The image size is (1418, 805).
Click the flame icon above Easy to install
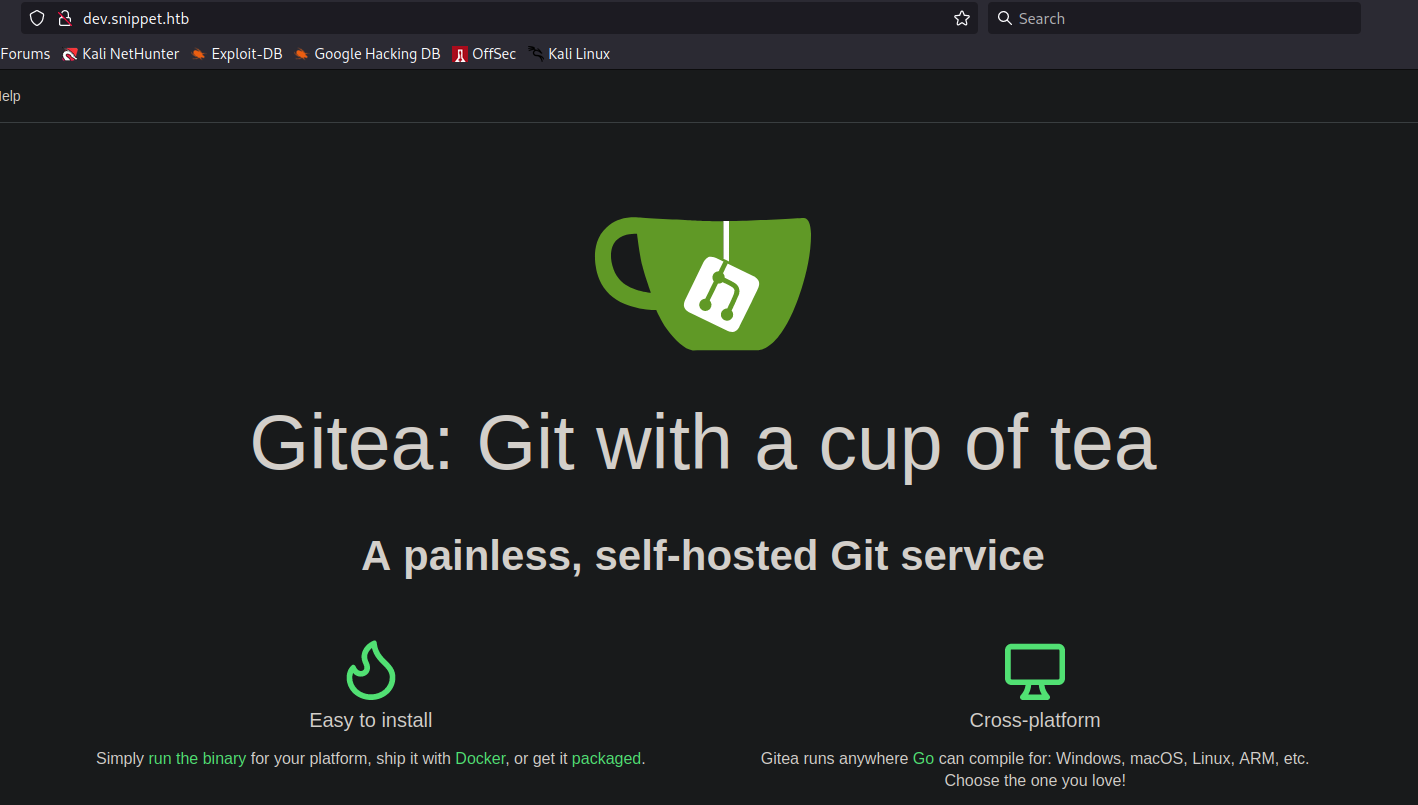(371, 670)
